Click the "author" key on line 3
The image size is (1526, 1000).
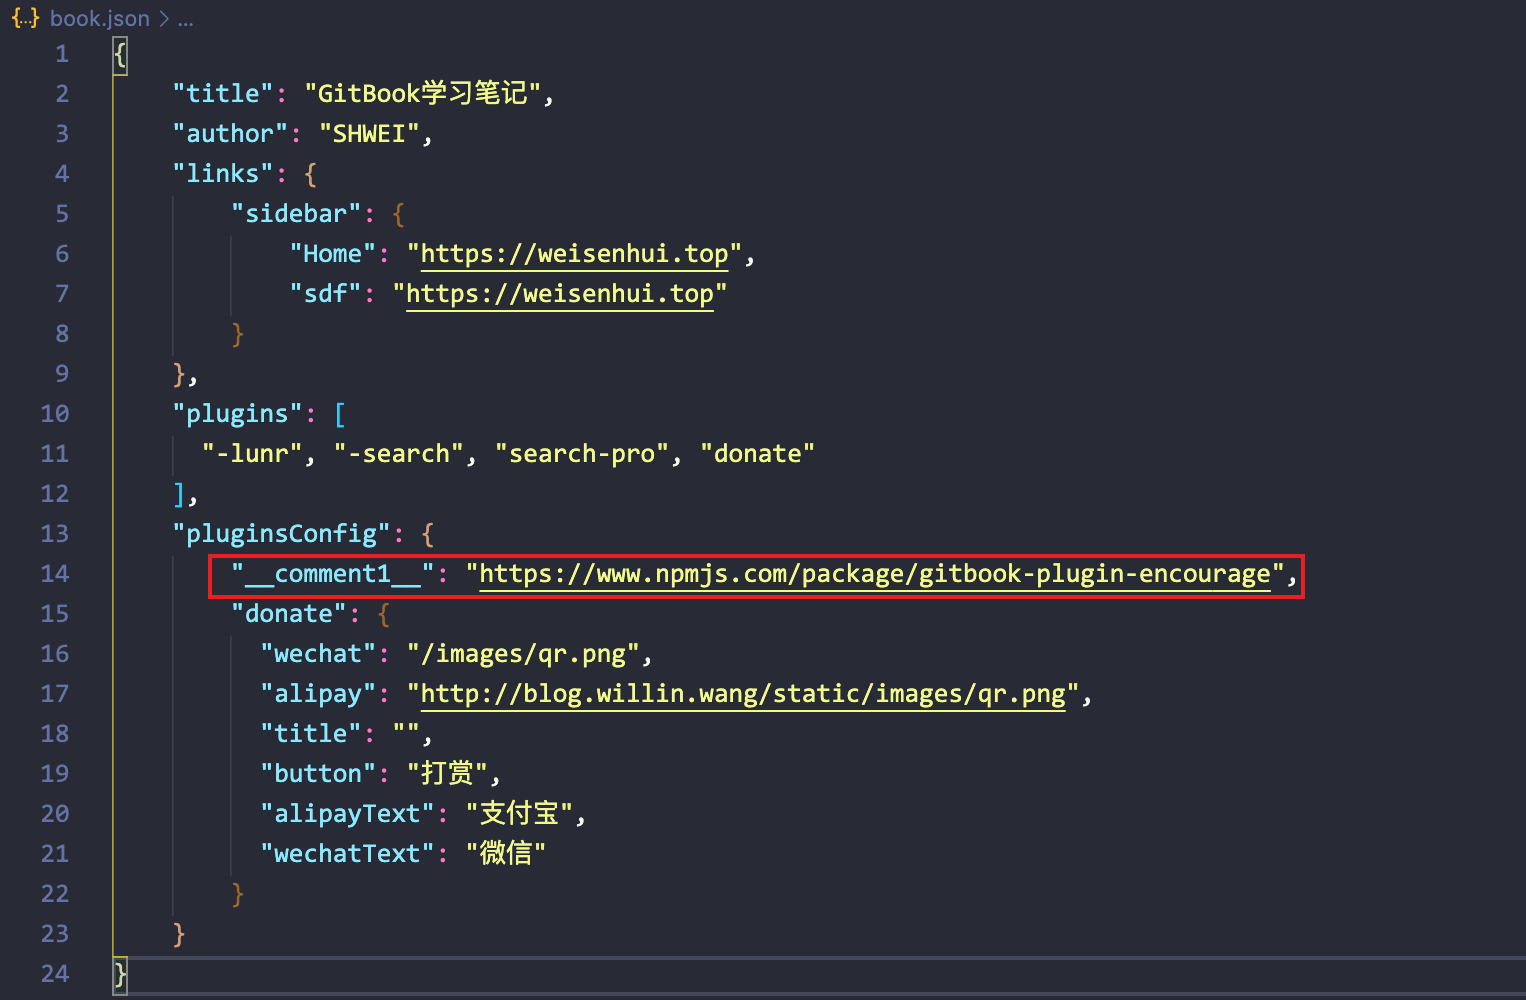pyautogui.click(x=229, y=132)
